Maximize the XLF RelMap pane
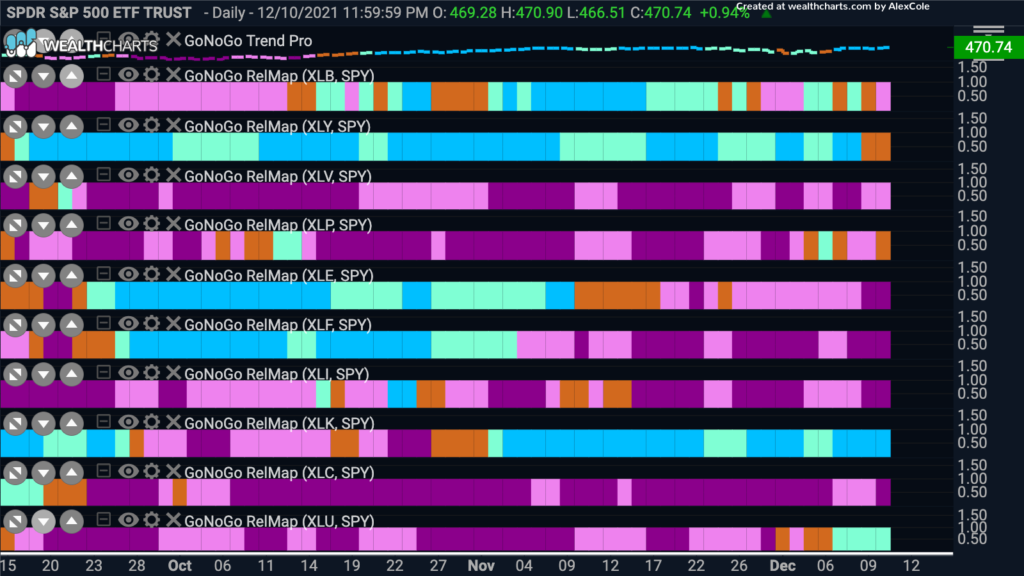This screenshot has width=1024, height=576. click(15, 325)
